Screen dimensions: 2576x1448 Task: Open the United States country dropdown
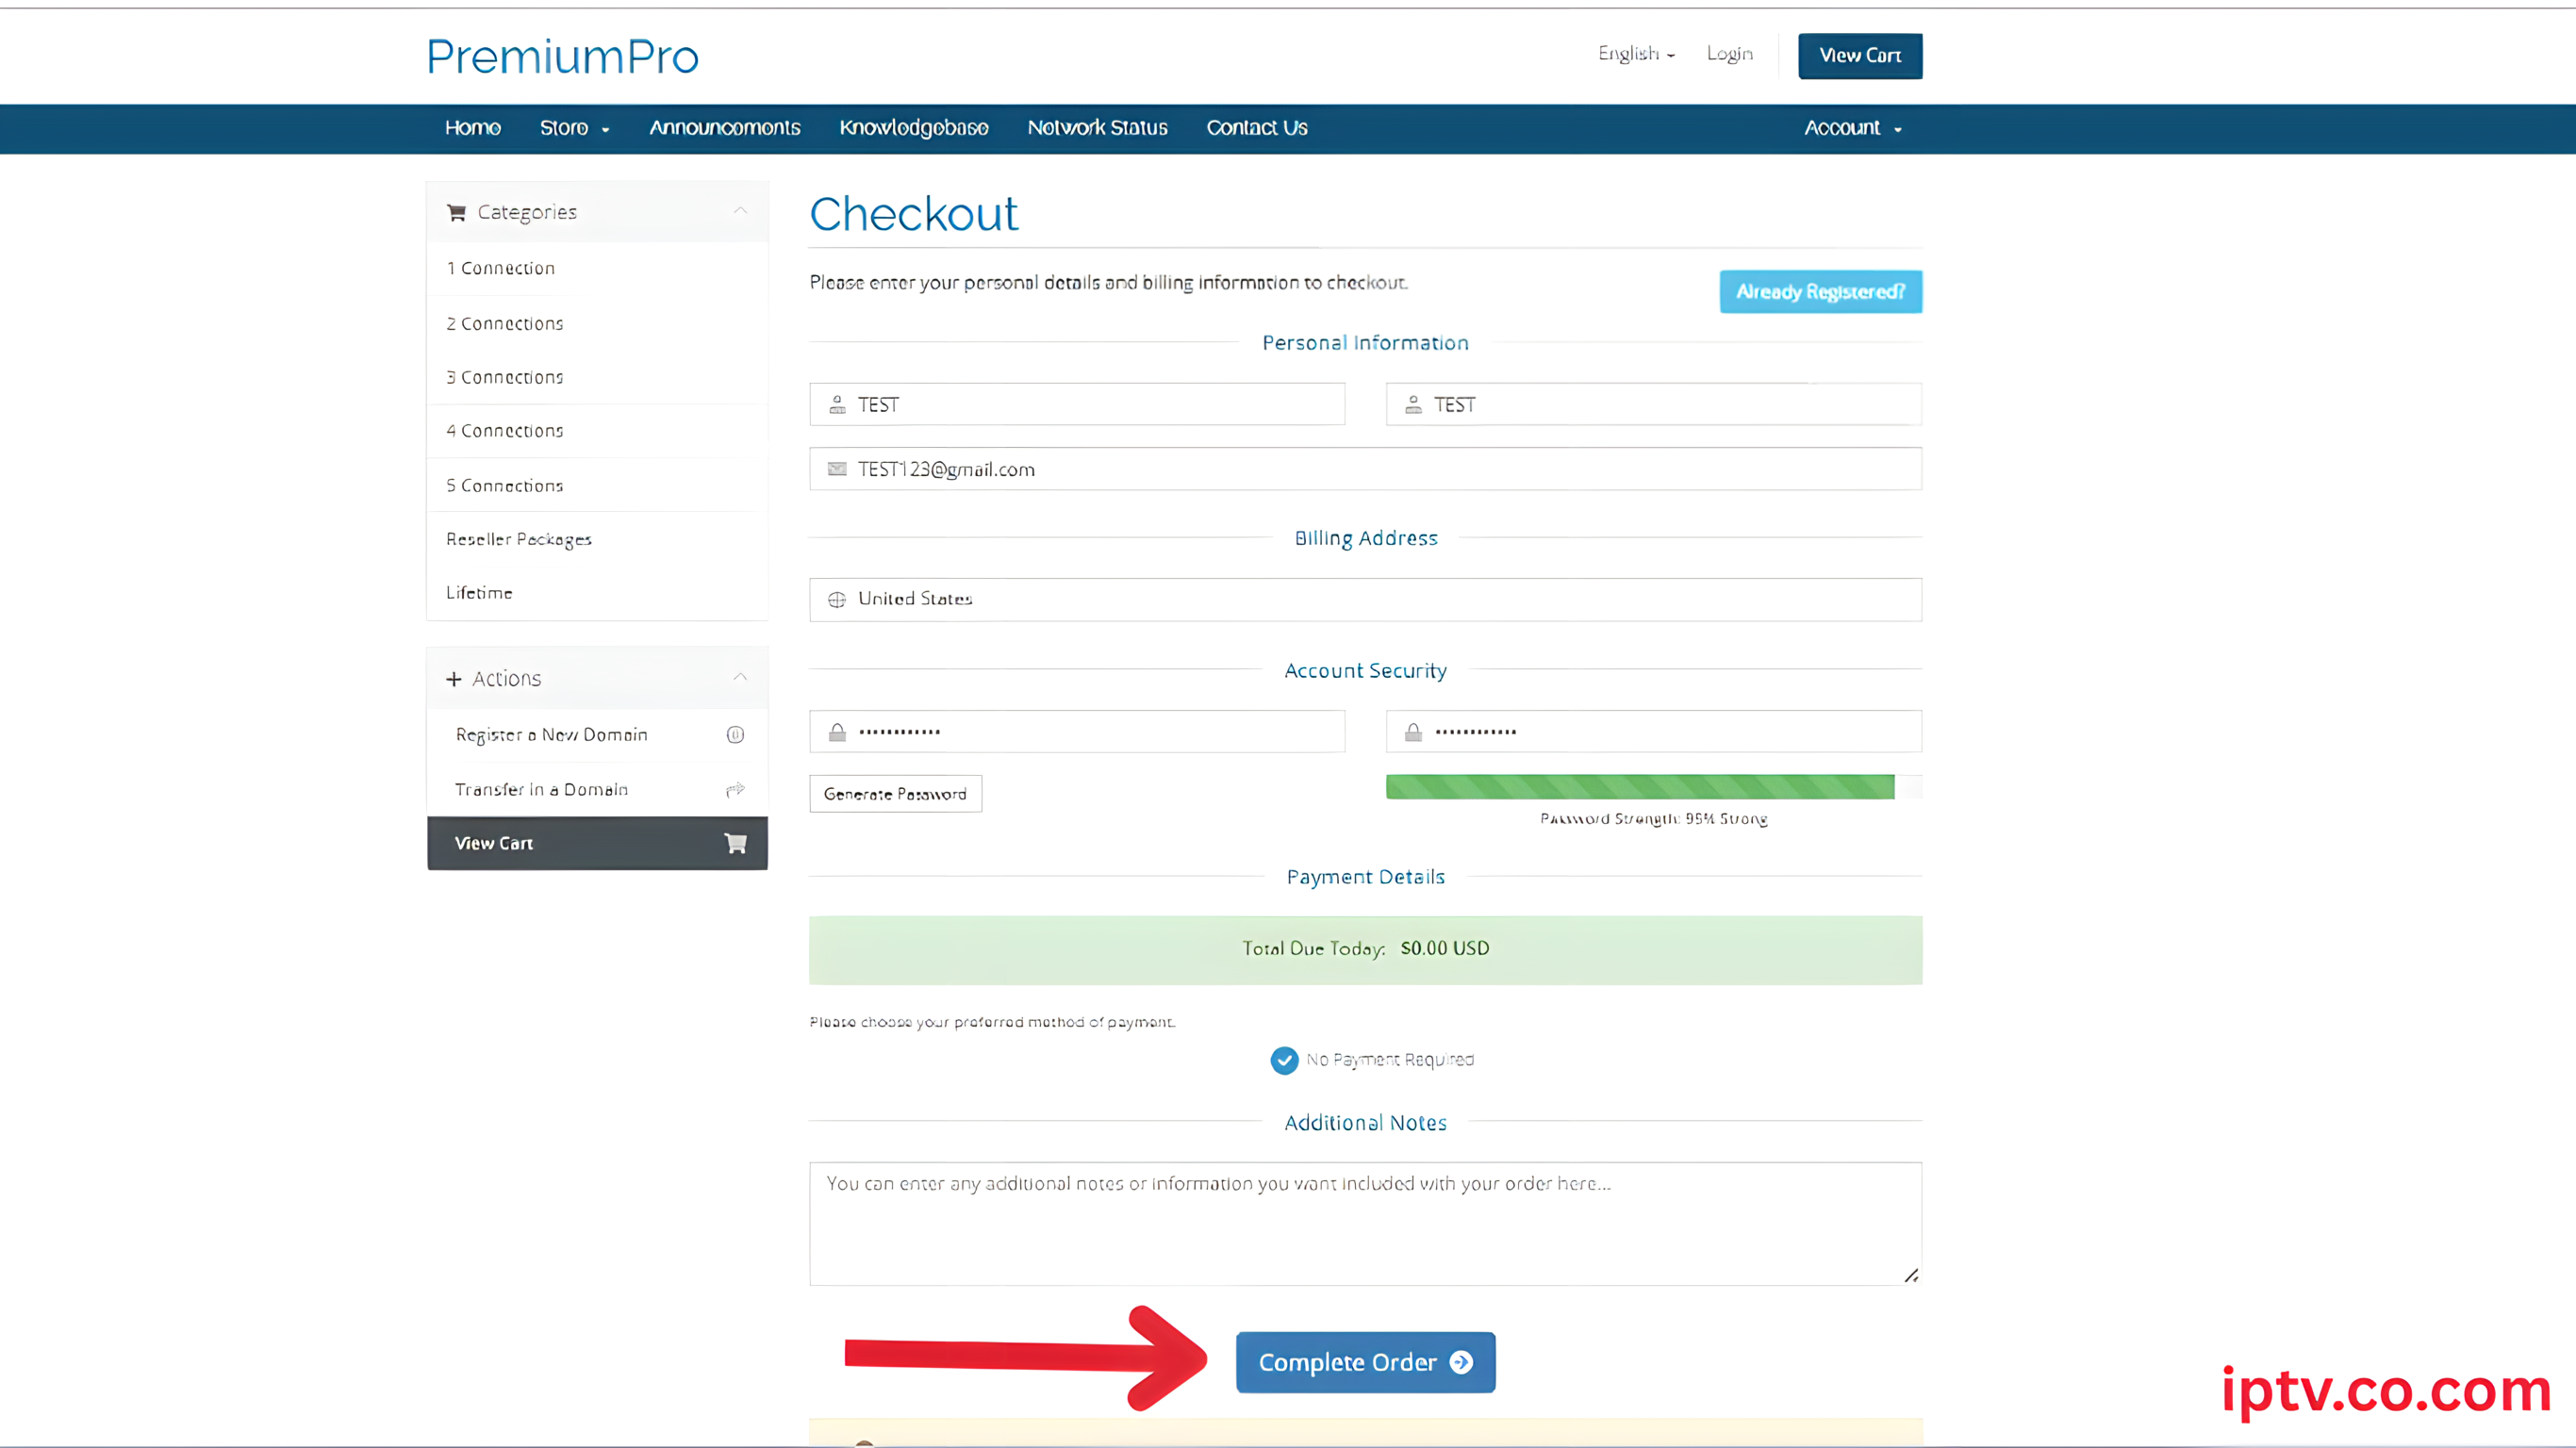1365,599
